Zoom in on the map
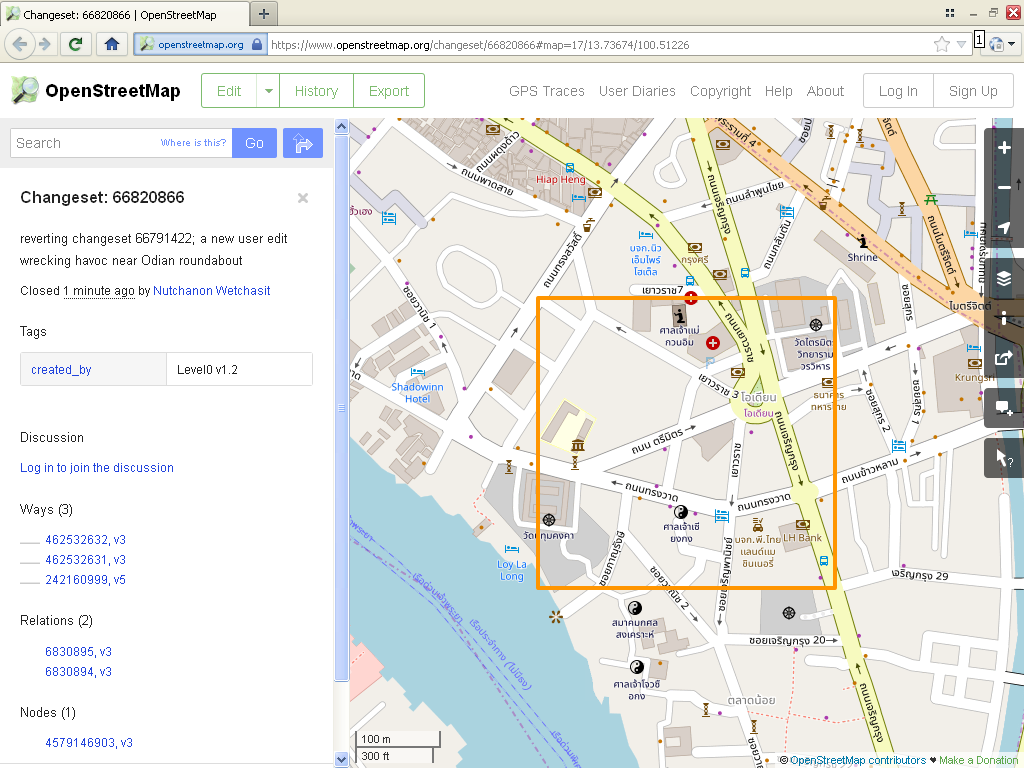 click(x=1004, y=148)
